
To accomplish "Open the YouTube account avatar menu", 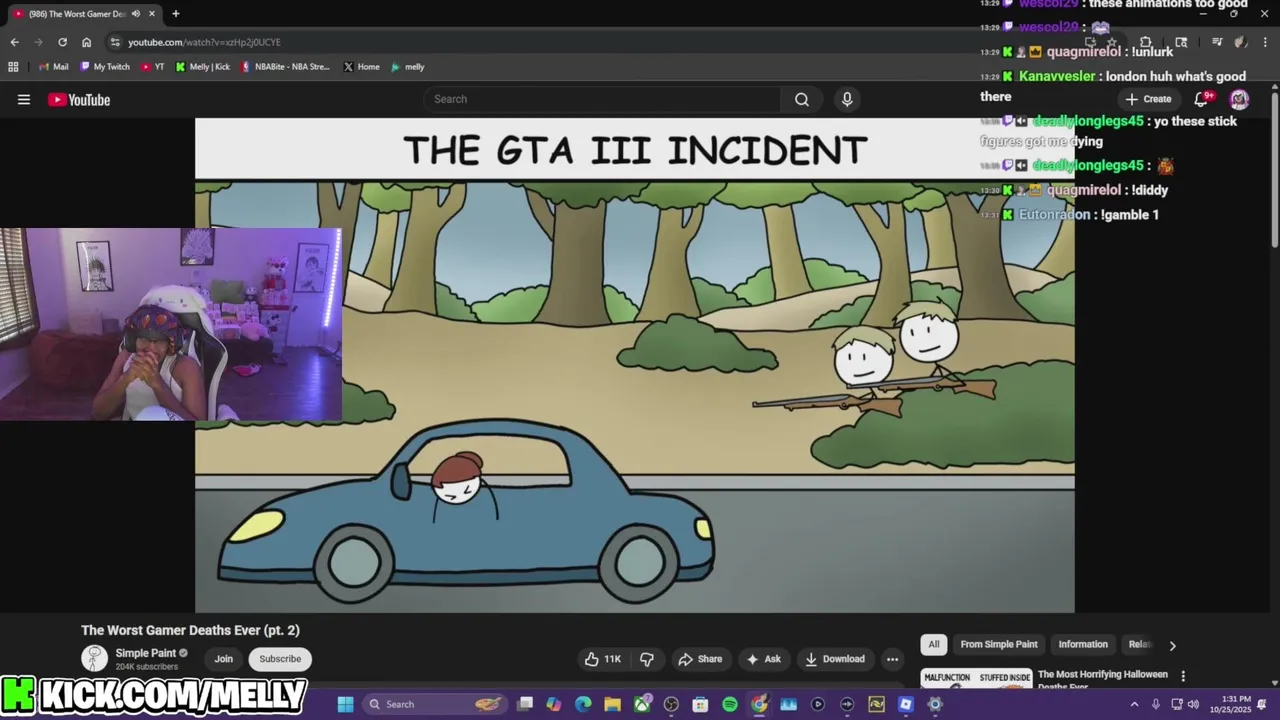I will (x=1239, y=98).
